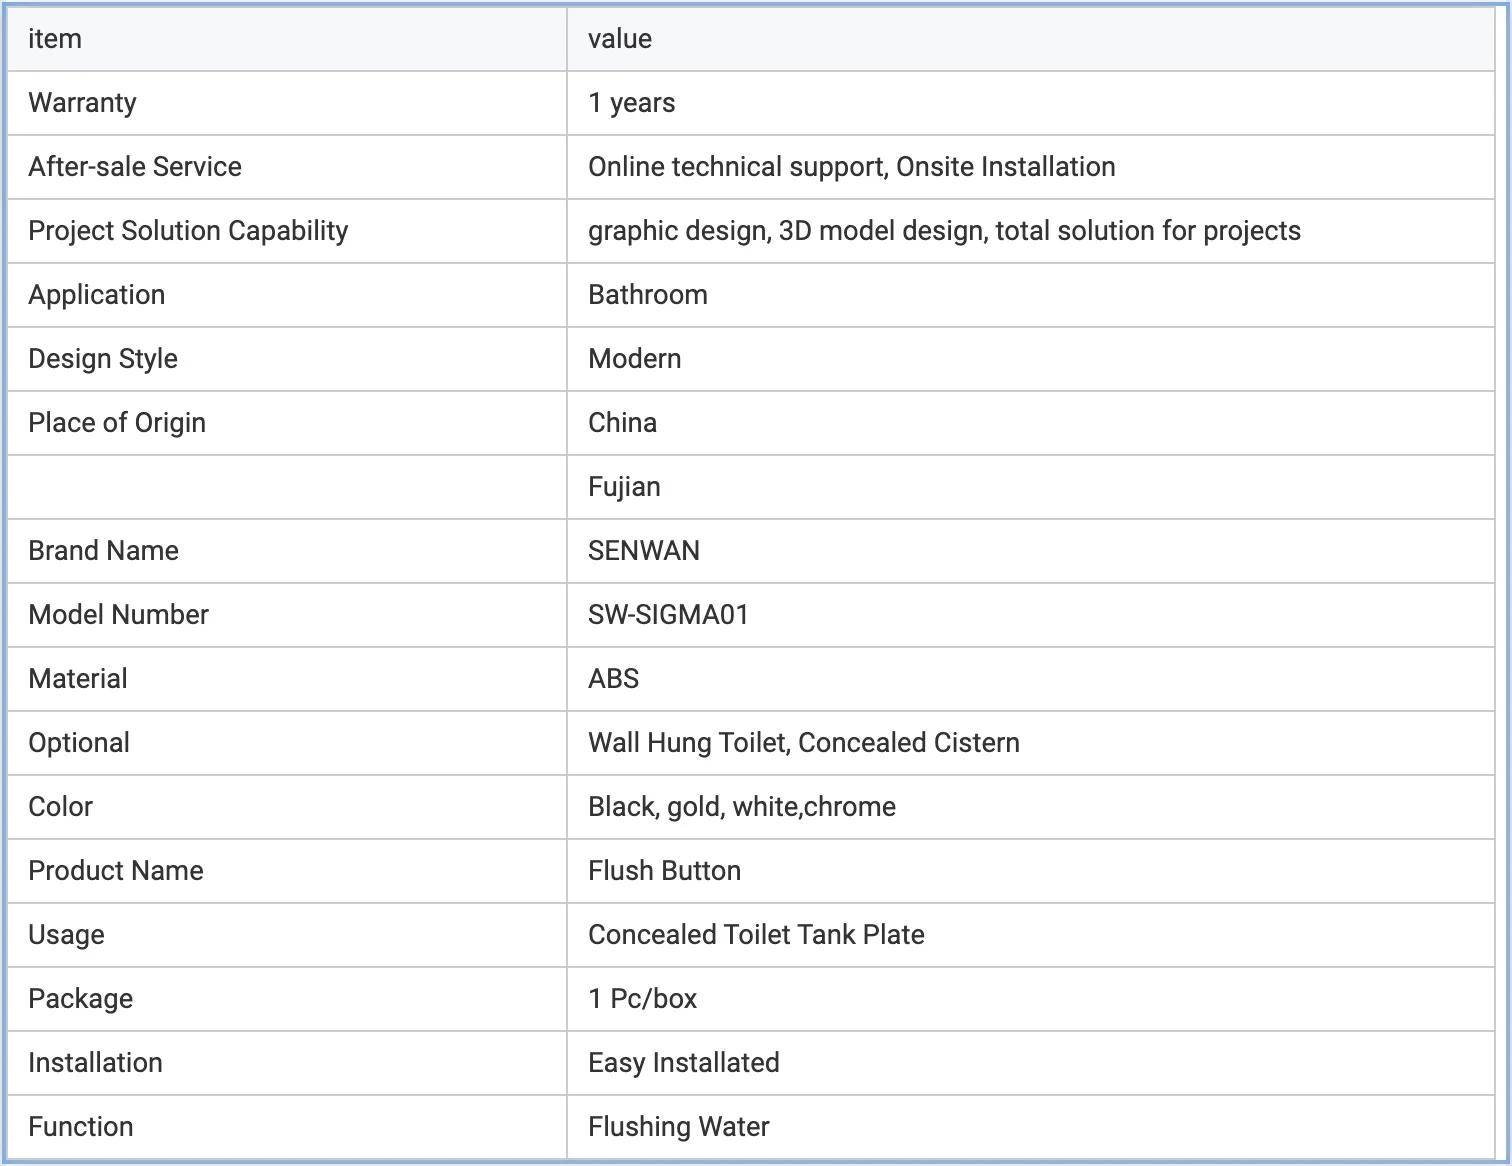Click the 'Flush Button' product name
The width and height of the screenshot is (1512, 1166).
(664, 871)
